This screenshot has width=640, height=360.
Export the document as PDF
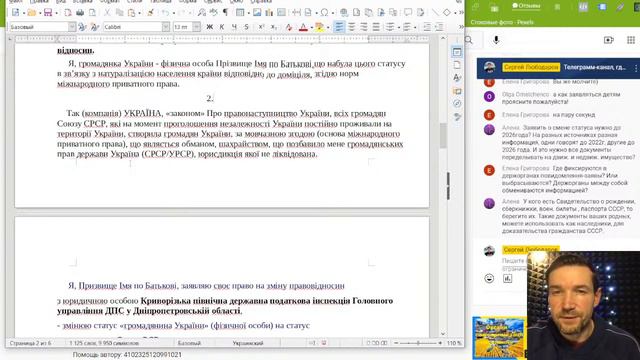tap(68, 13)
